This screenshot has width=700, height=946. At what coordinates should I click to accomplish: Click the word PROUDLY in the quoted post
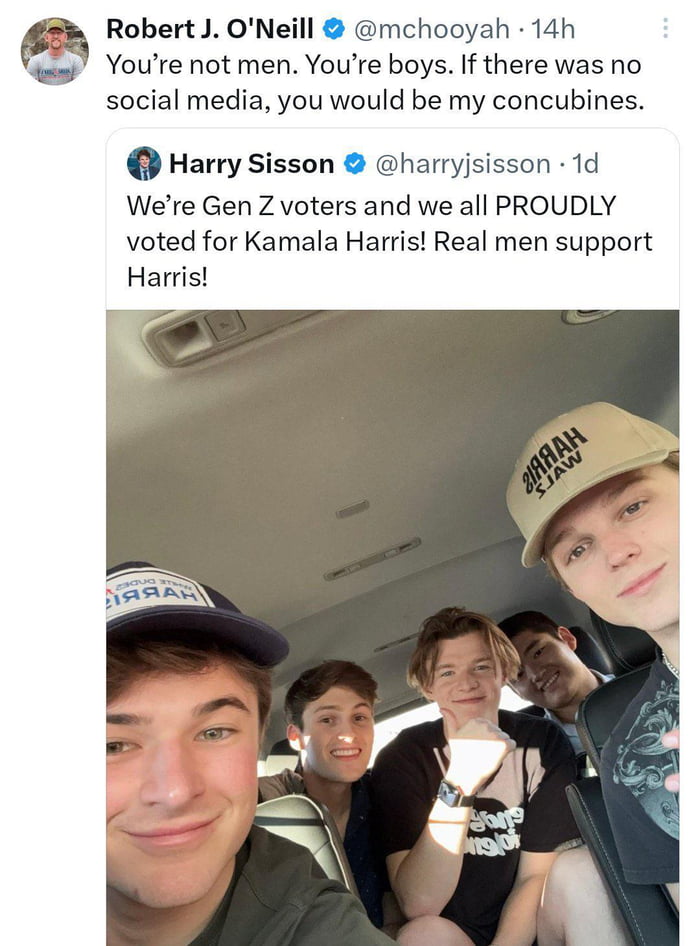pos(555,206)
